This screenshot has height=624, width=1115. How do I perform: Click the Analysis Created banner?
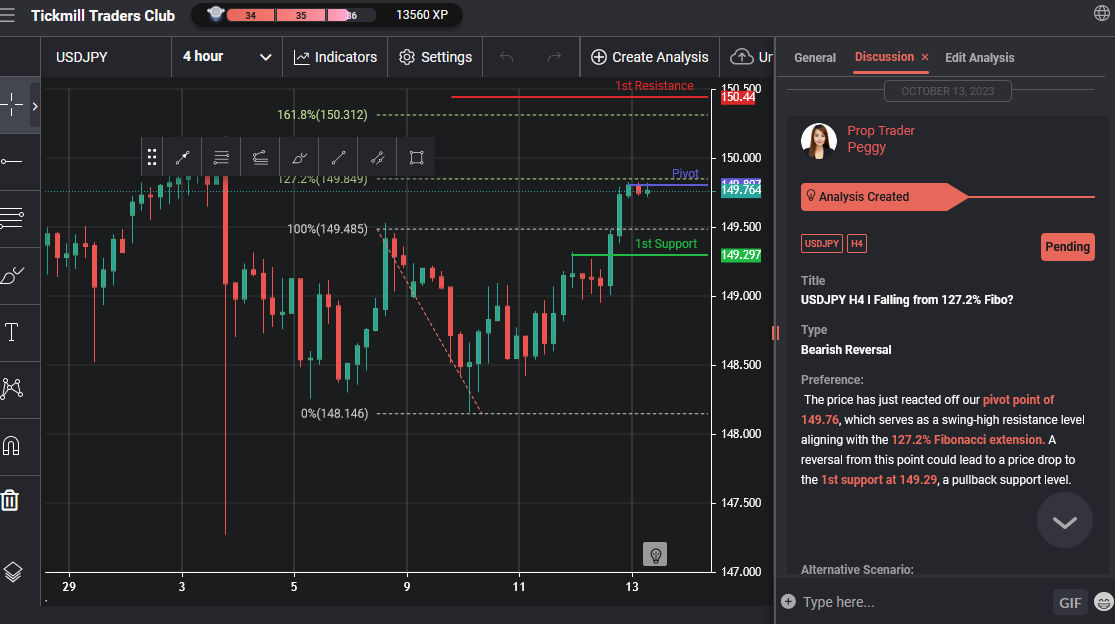click(x=884, y=197)
